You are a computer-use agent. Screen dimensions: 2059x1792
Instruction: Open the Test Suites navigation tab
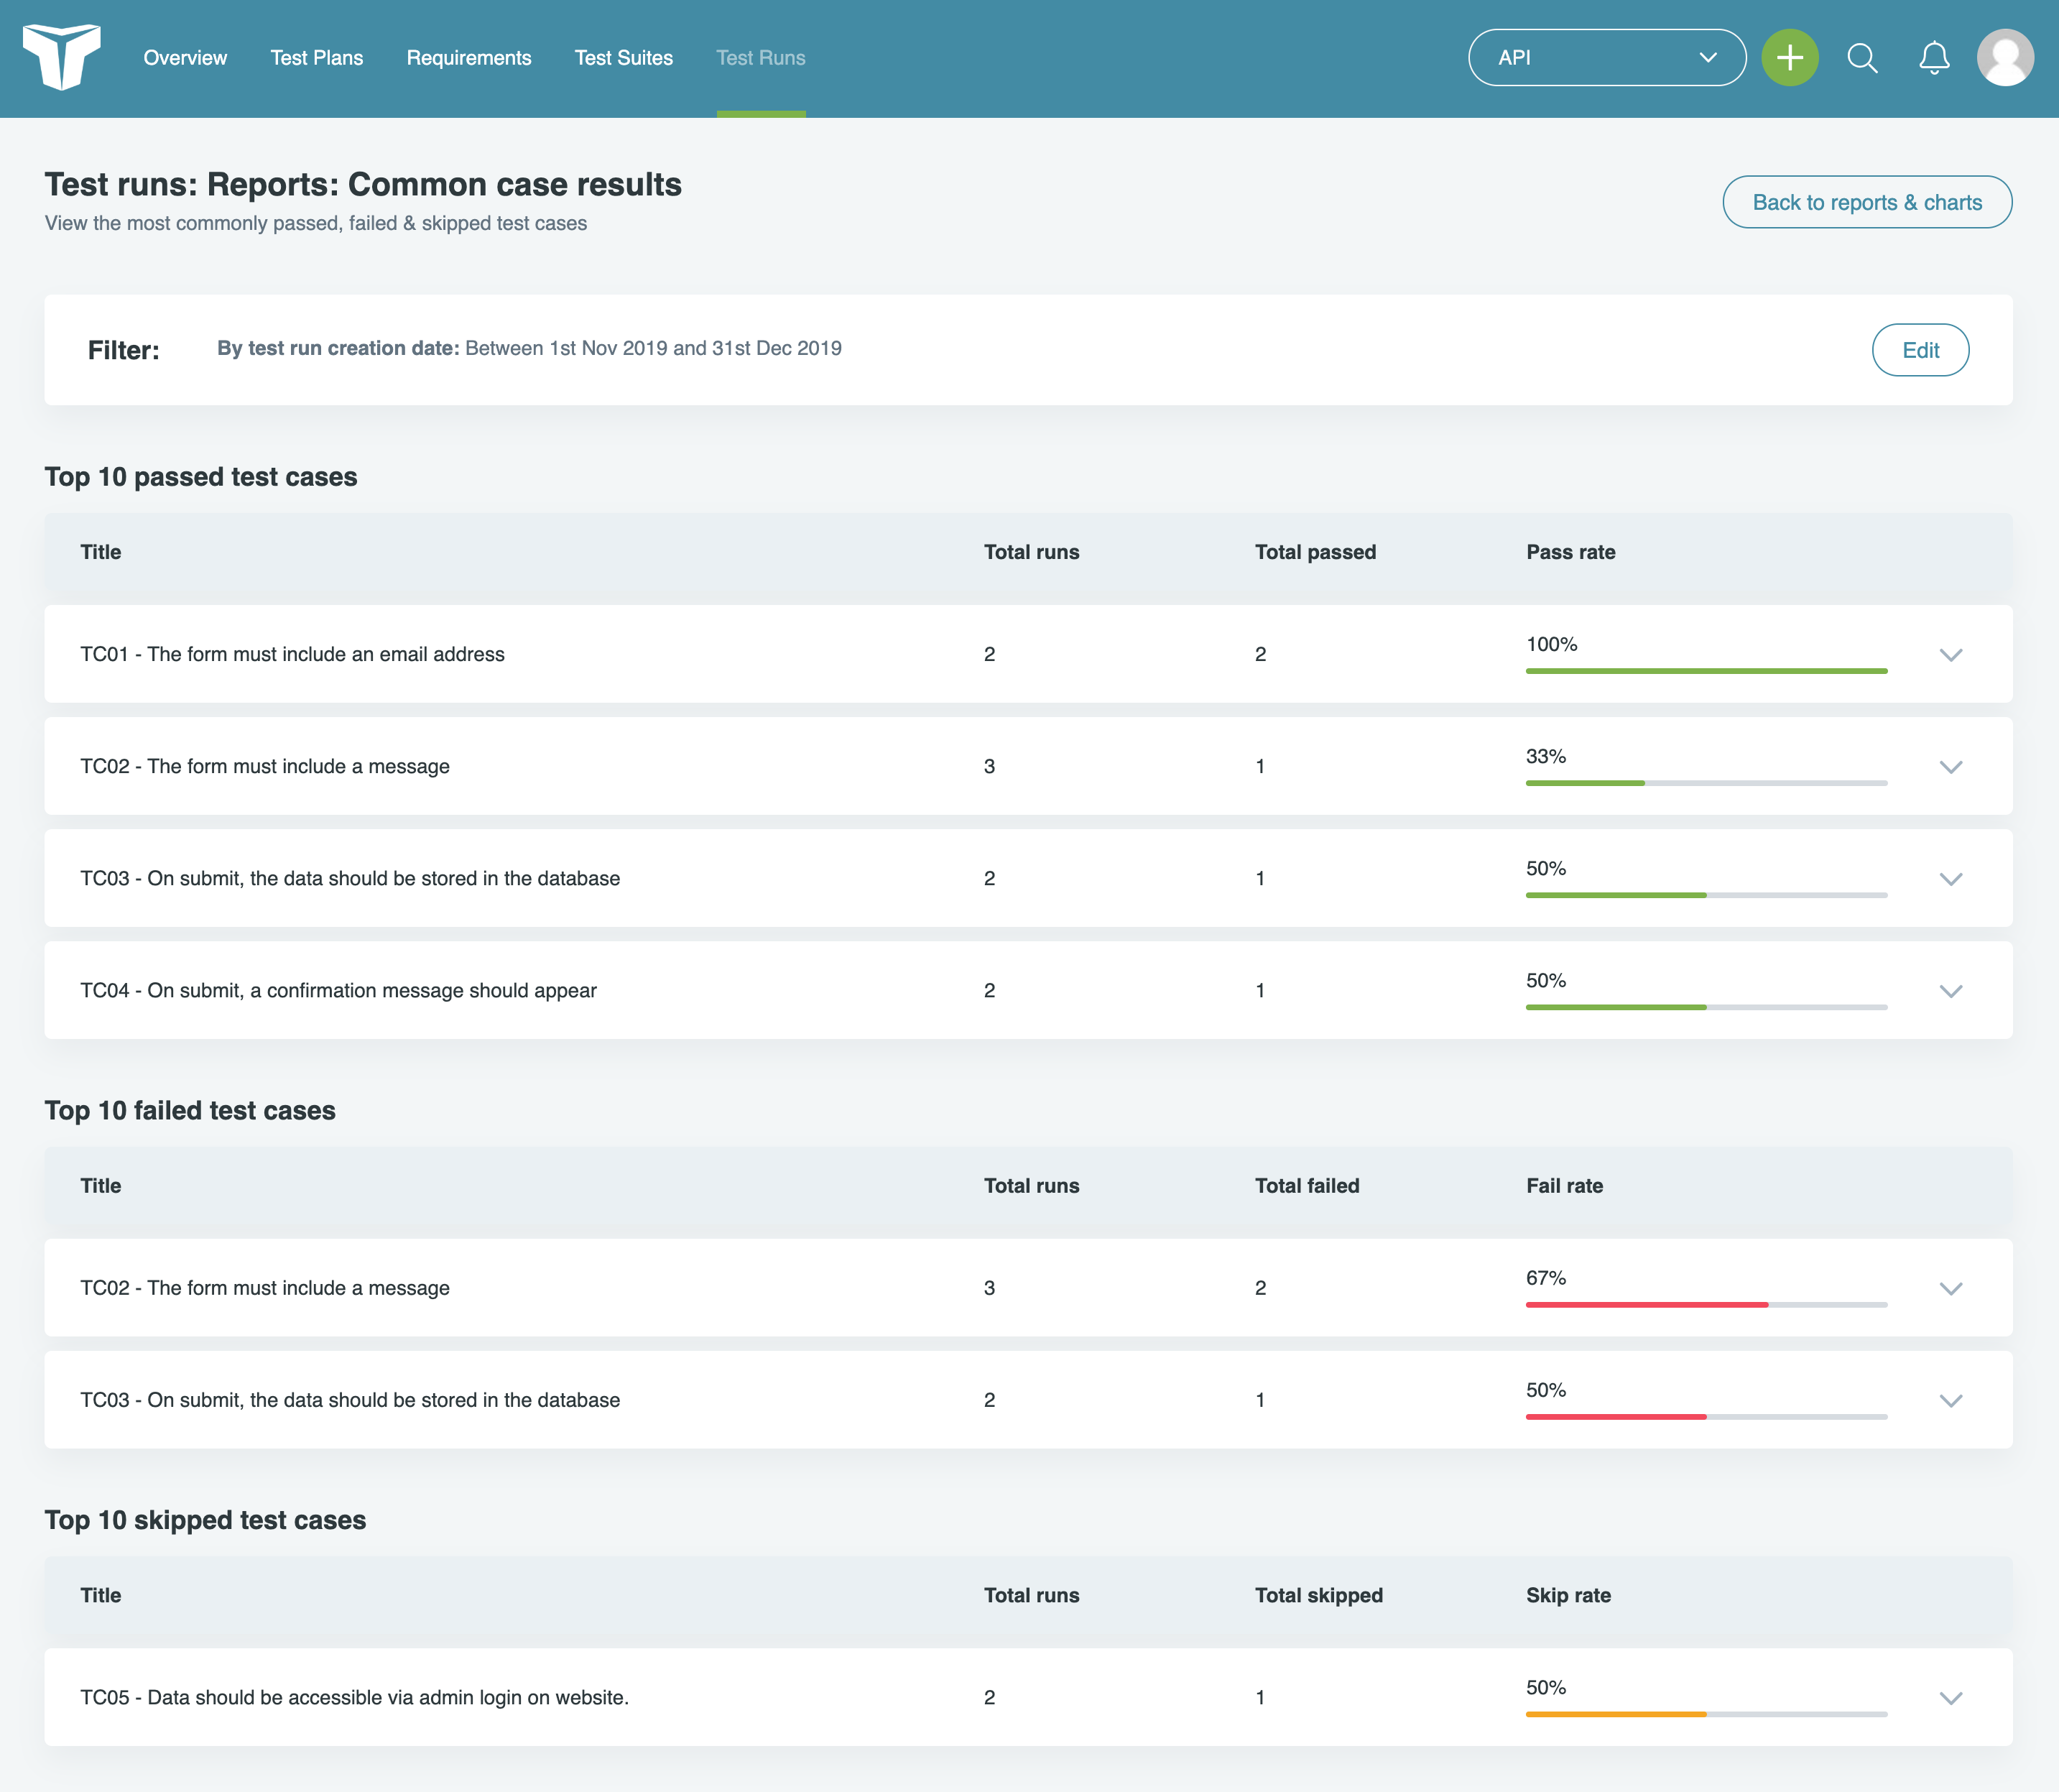624,57
